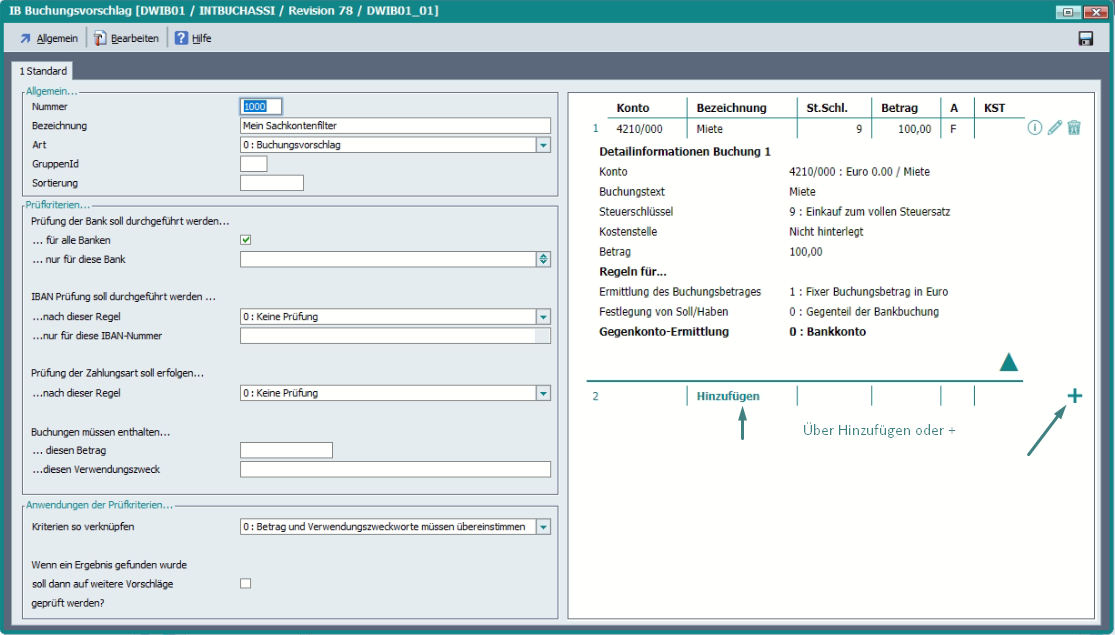Click the save diskette icon

click(1085, 38)
